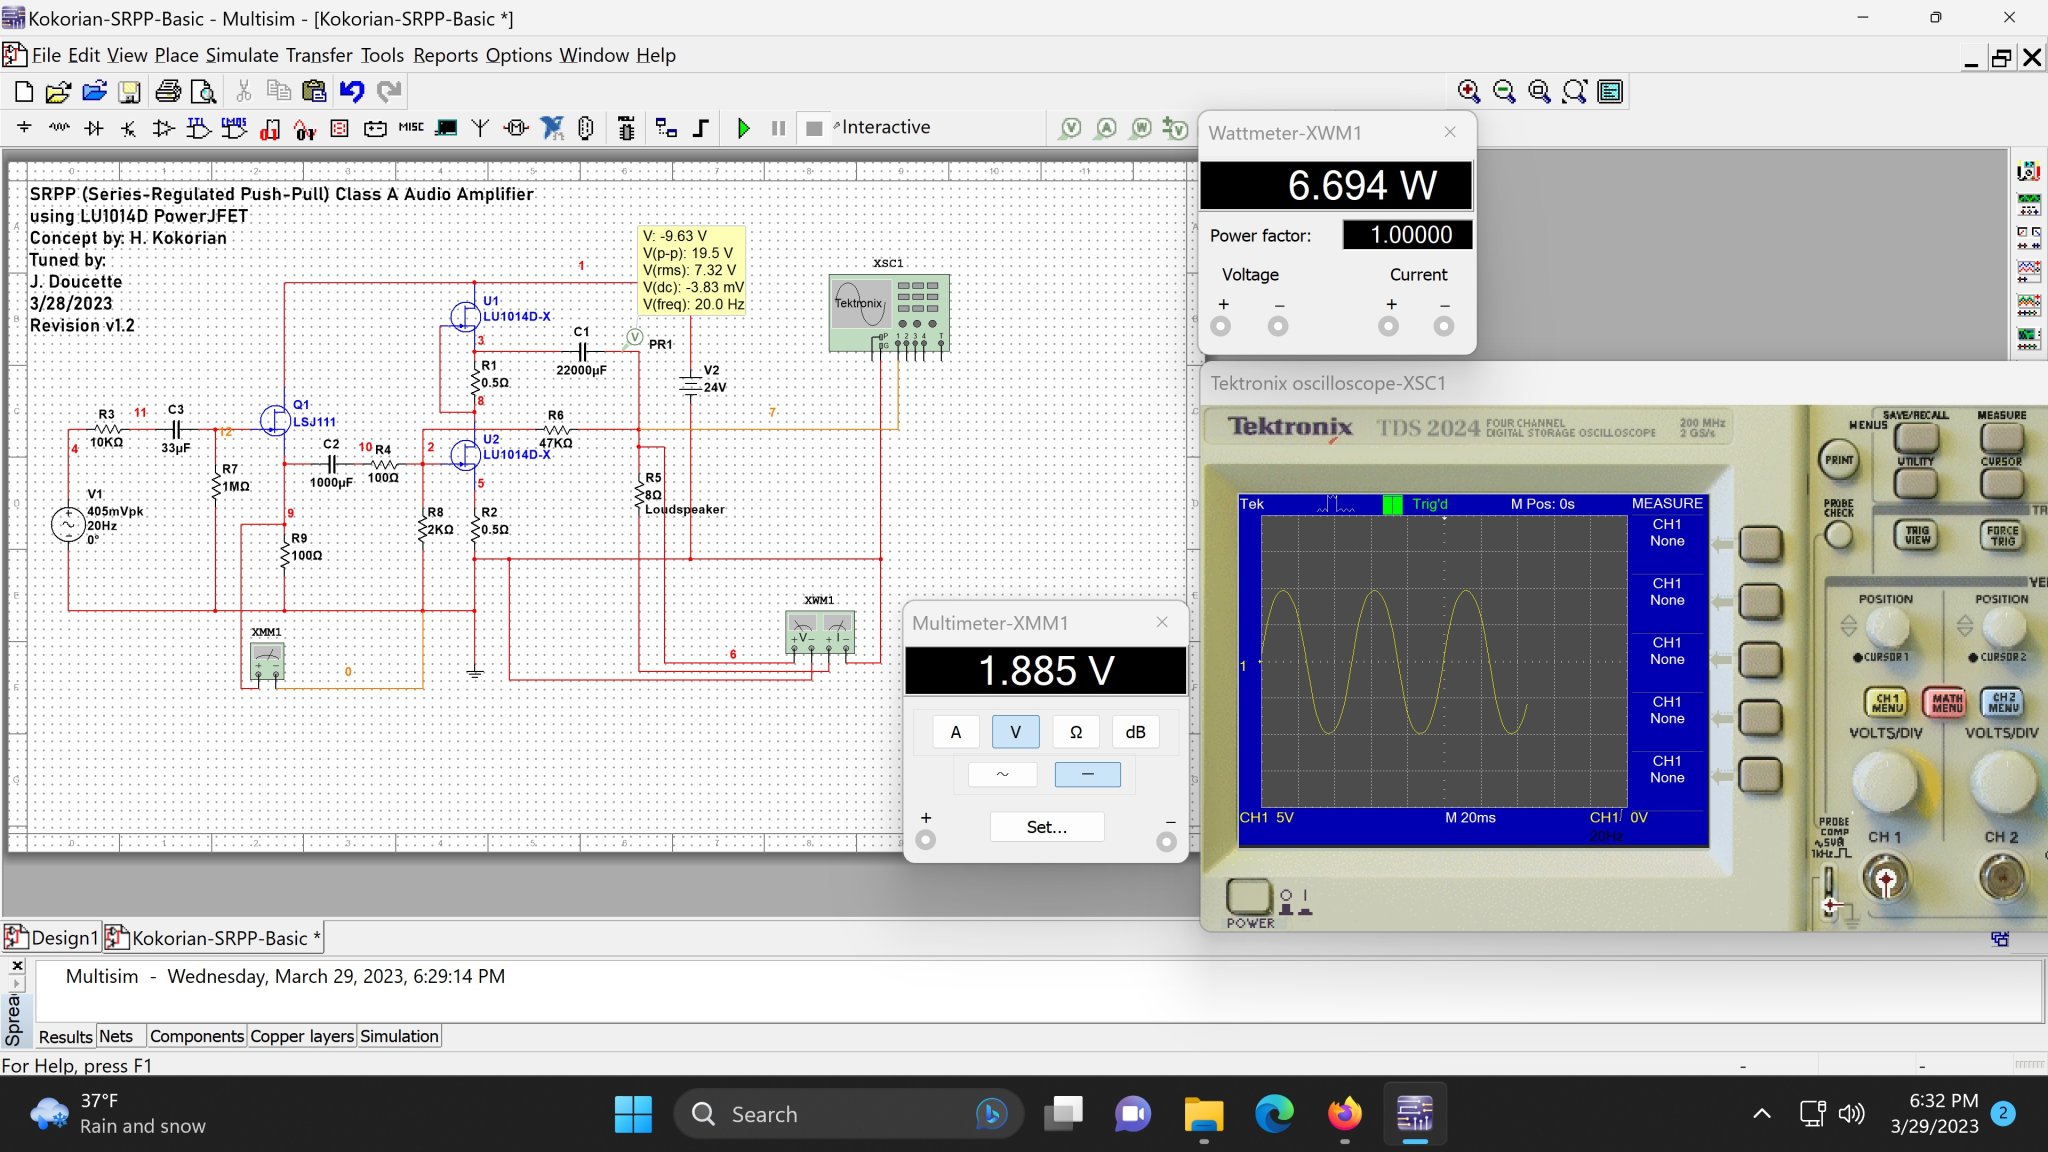Place a source component
The height and width of the screenshot is (1152, 2048).
24,128
